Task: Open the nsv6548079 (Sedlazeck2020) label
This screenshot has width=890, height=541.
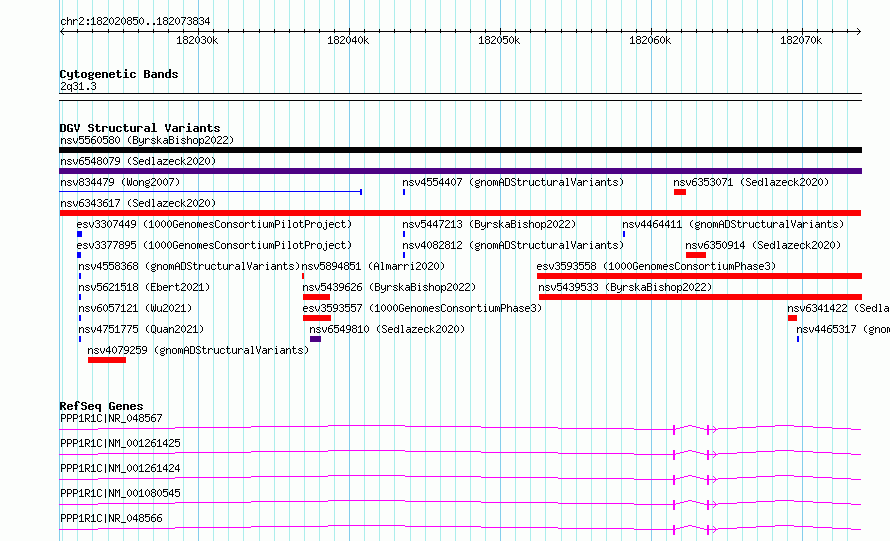Action: 138,161
